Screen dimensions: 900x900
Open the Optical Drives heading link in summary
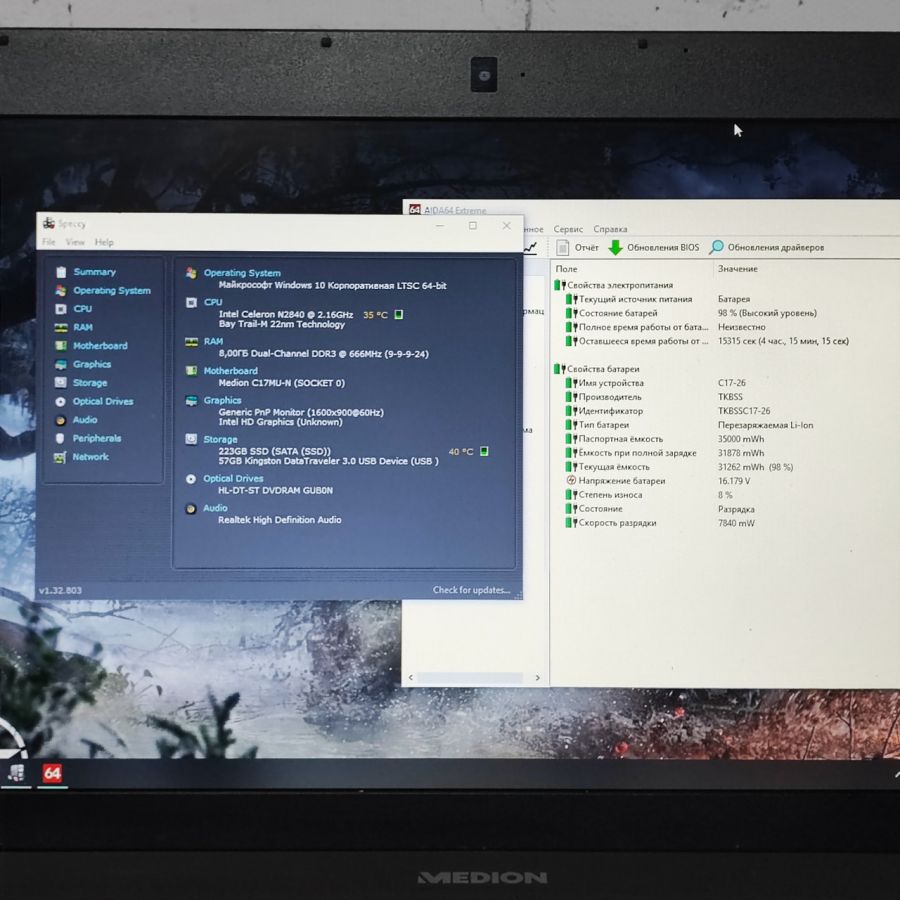click(233, 478)
